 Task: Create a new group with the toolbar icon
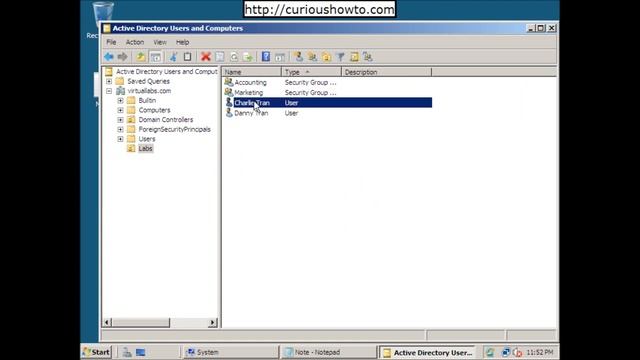[313, 57]
